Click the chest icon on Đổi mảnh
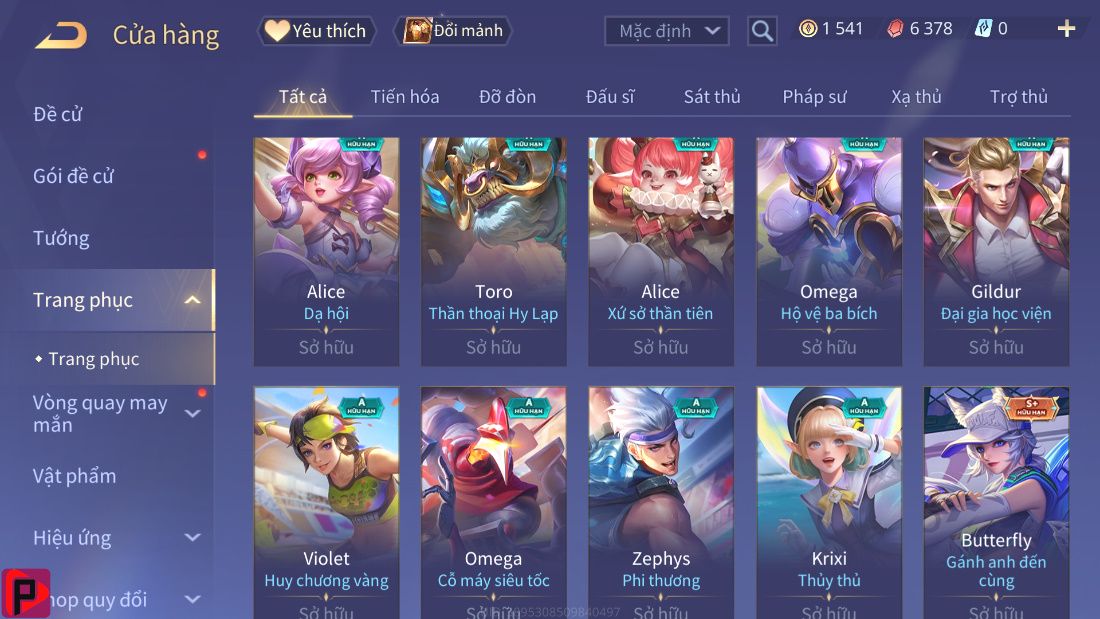 point(417,30)
